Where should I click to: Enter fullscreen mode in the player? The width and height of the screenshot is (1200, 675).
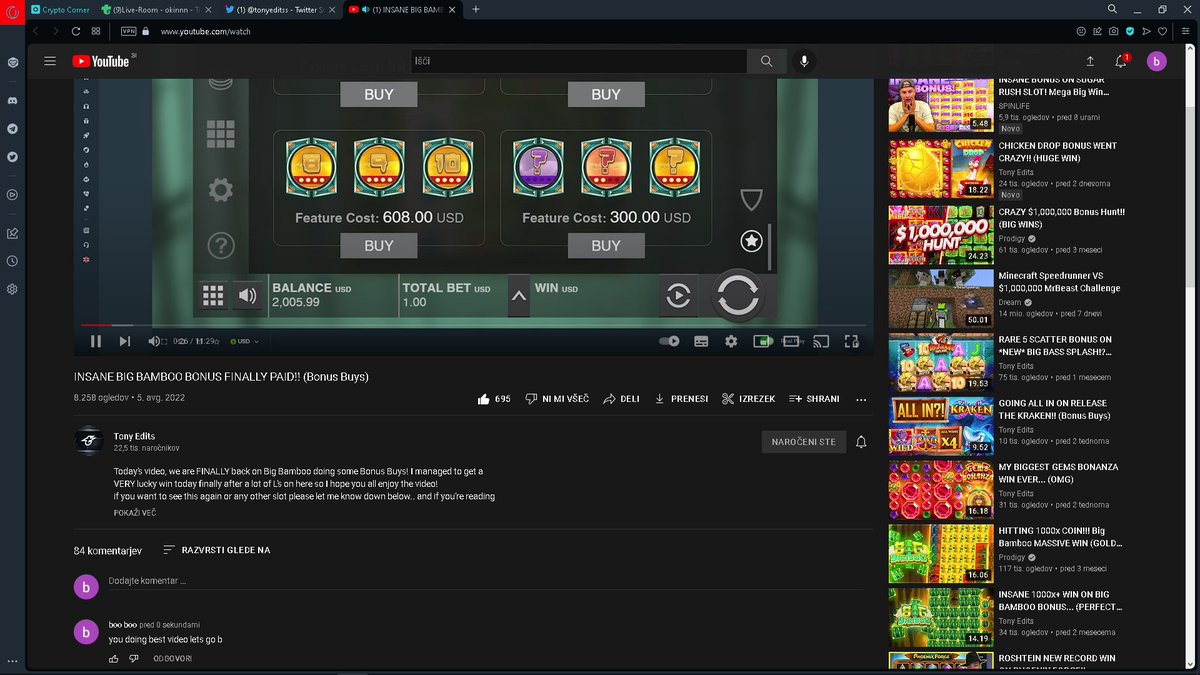pos(852,341)
